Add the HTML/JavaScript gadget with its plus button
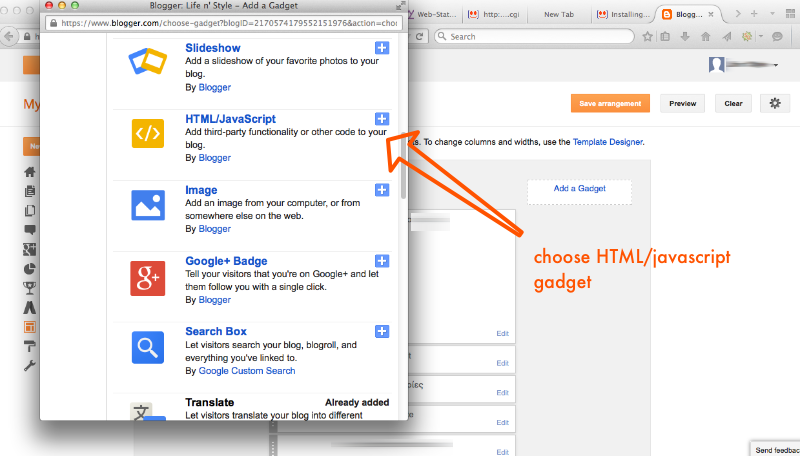This screenshot has height=456, width=800. point(382,119)
